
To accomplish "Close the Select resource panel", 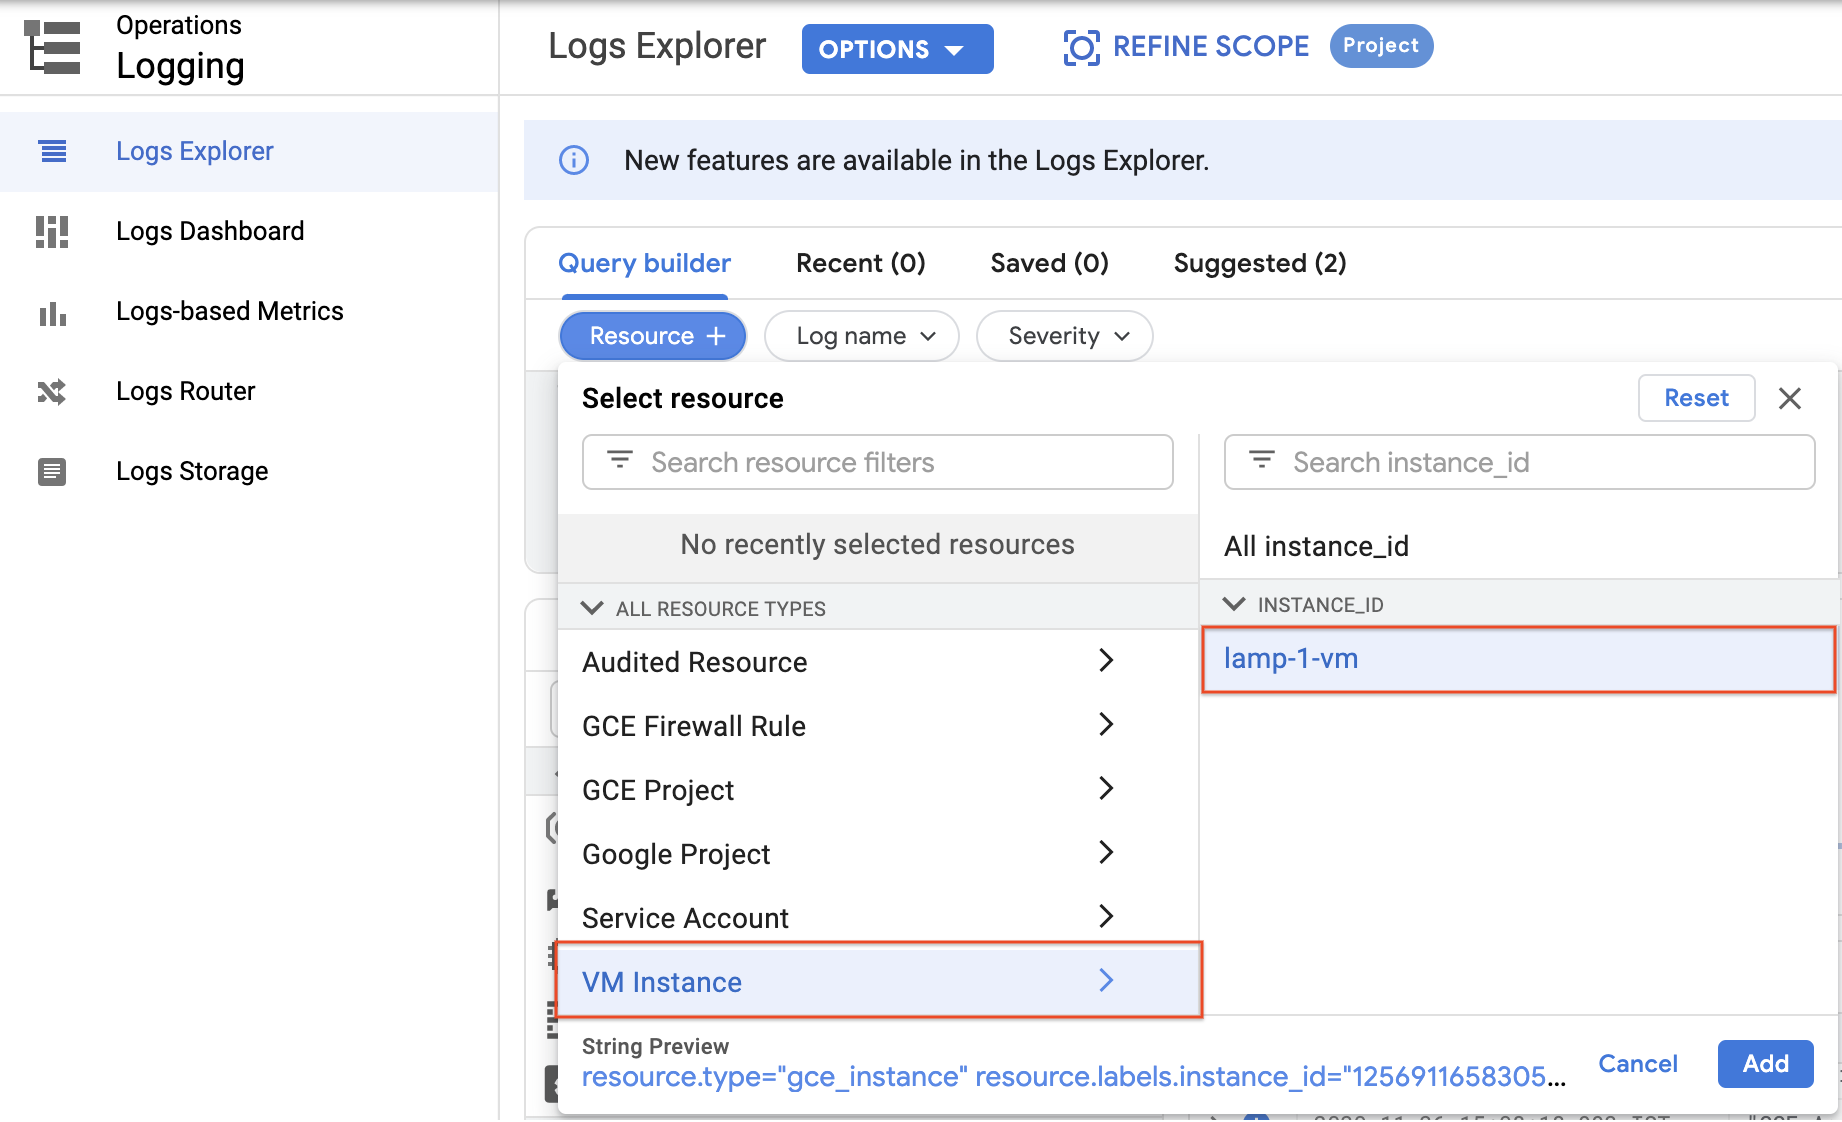I will [1789, 398].
